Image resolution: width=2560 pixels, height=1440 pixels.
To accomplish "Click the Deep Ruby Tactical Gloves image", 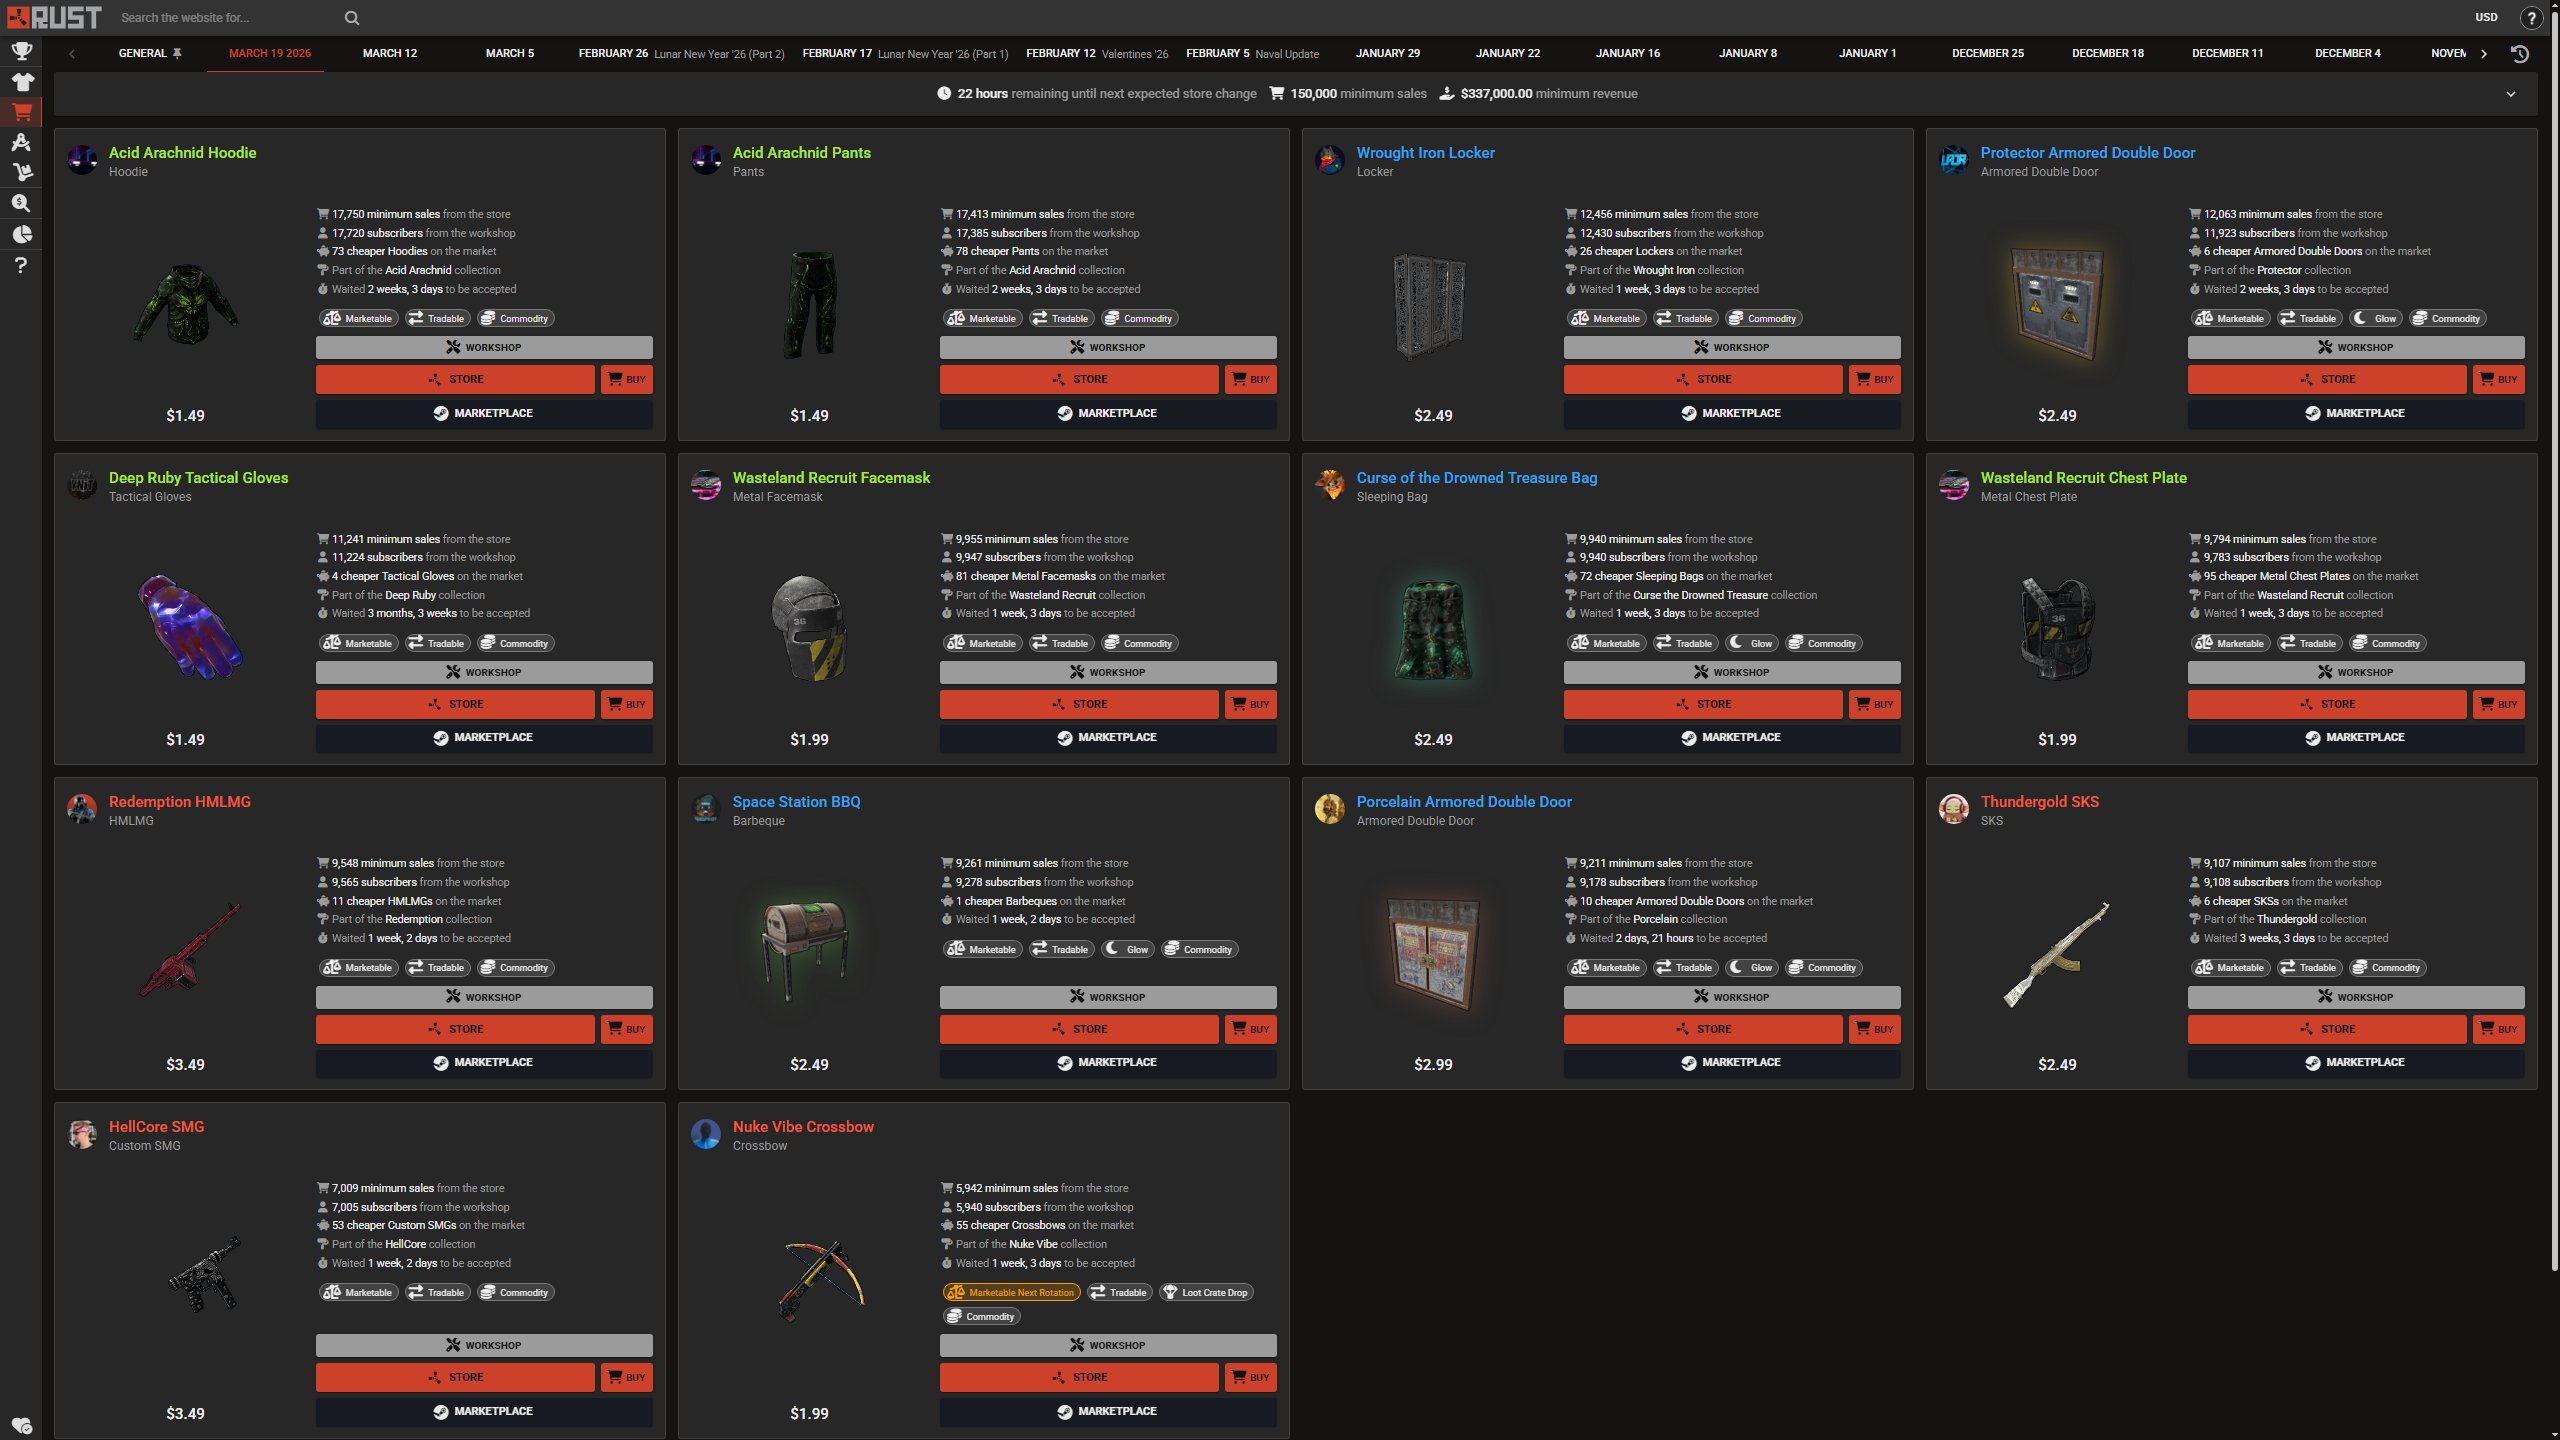I will [x=186, y=626].
